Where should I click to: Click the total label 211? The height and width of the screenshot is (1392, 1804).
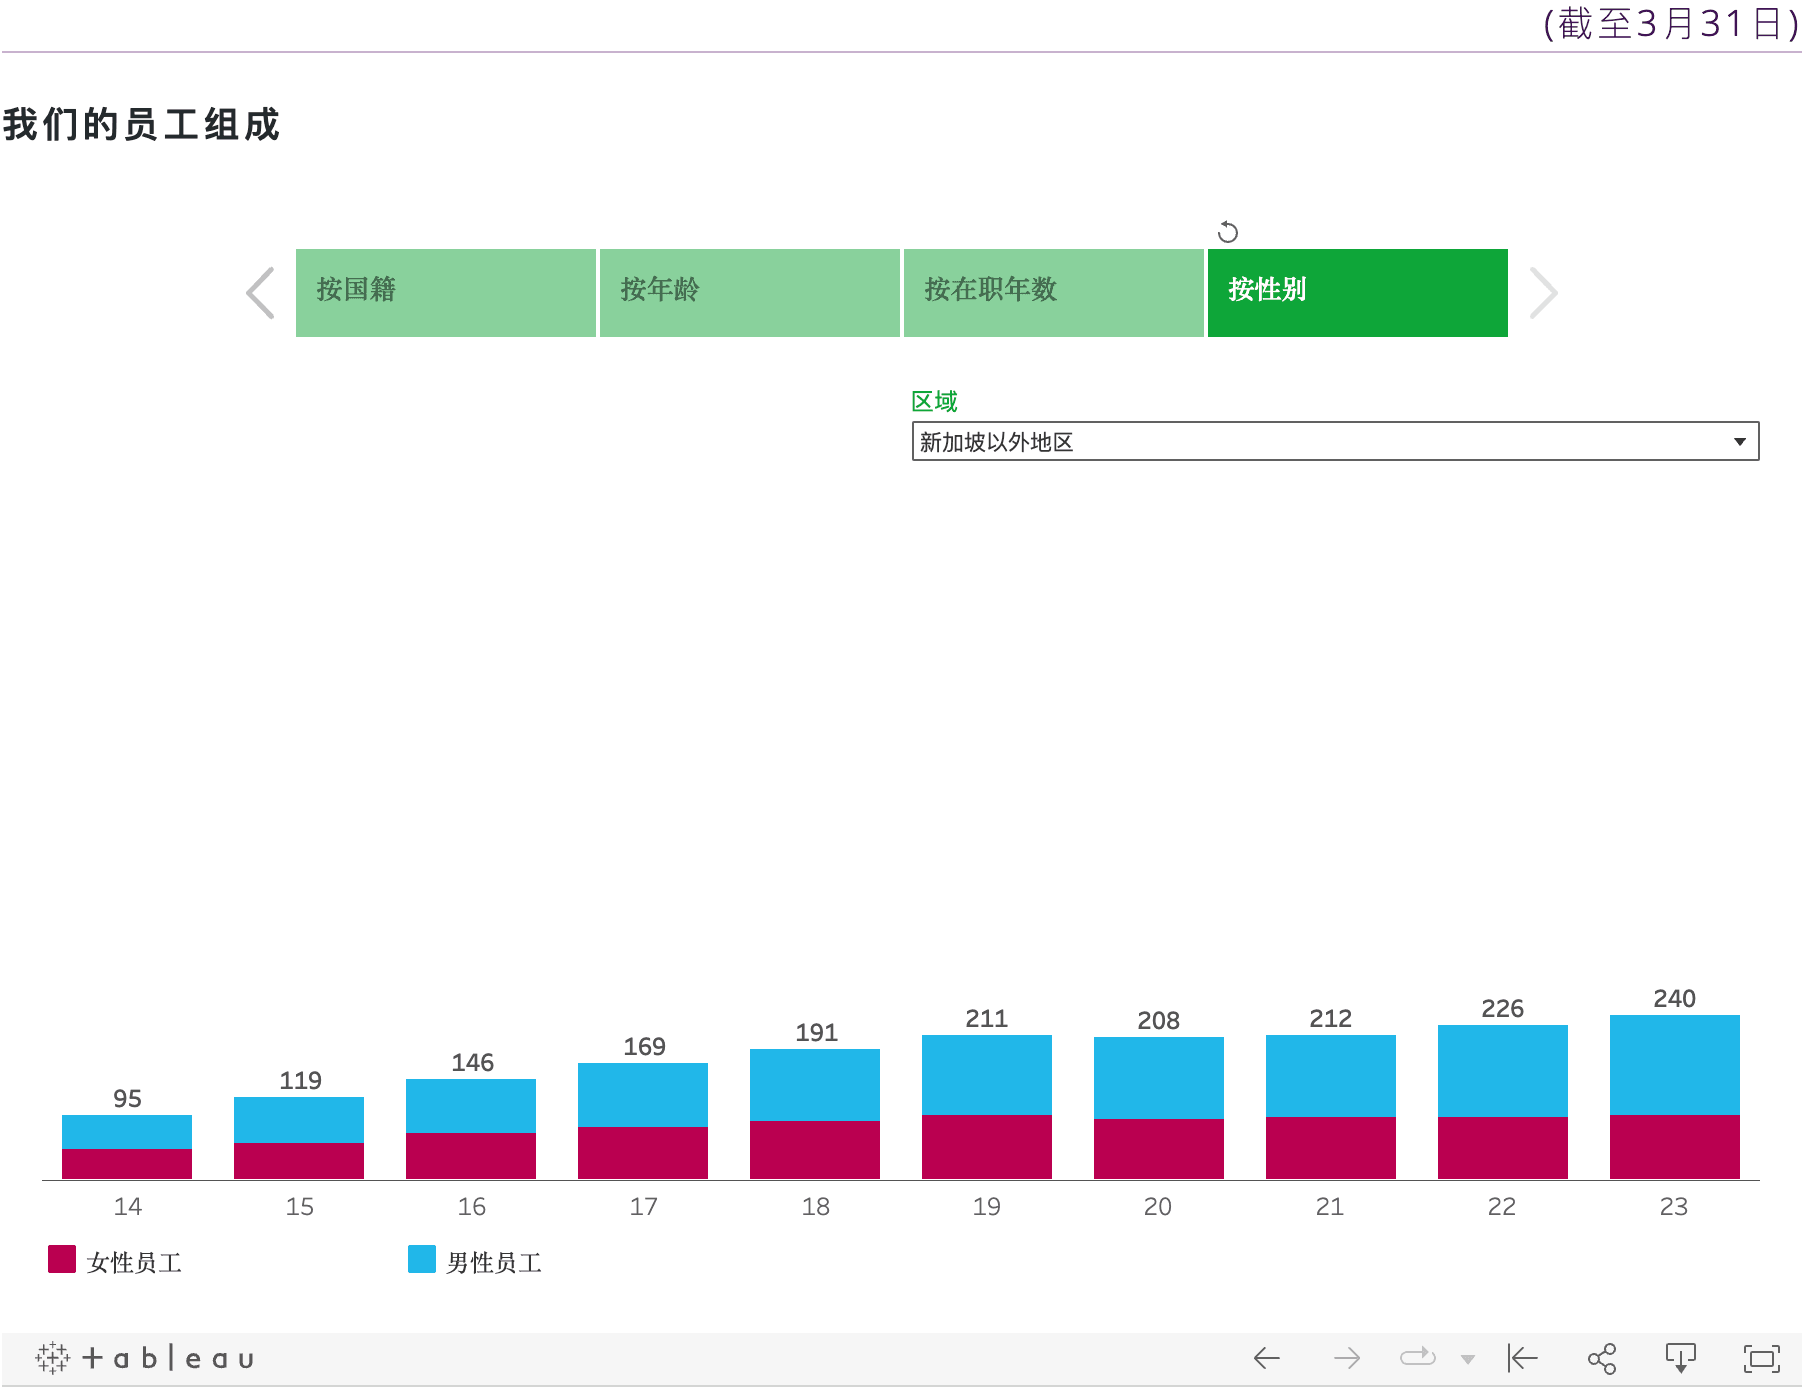[987, 1018]
